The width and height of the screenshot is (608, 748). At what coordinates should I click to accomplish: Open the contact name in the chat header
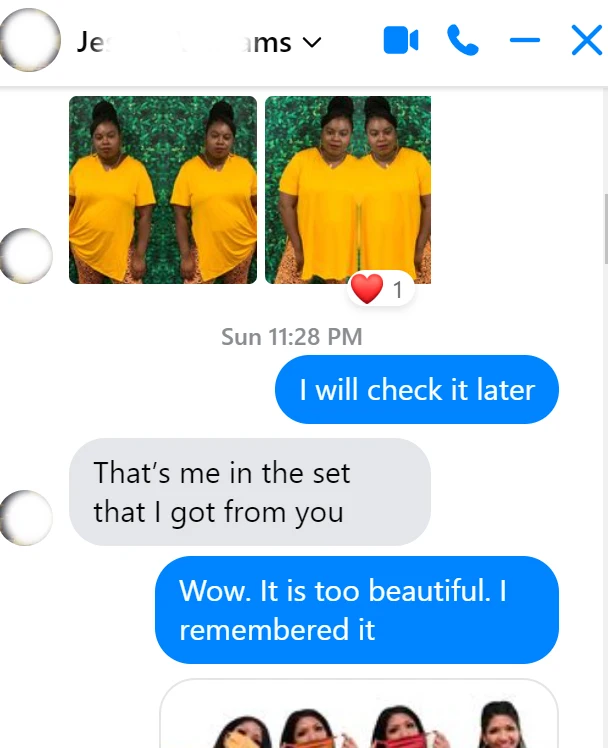tap(184, 42)
